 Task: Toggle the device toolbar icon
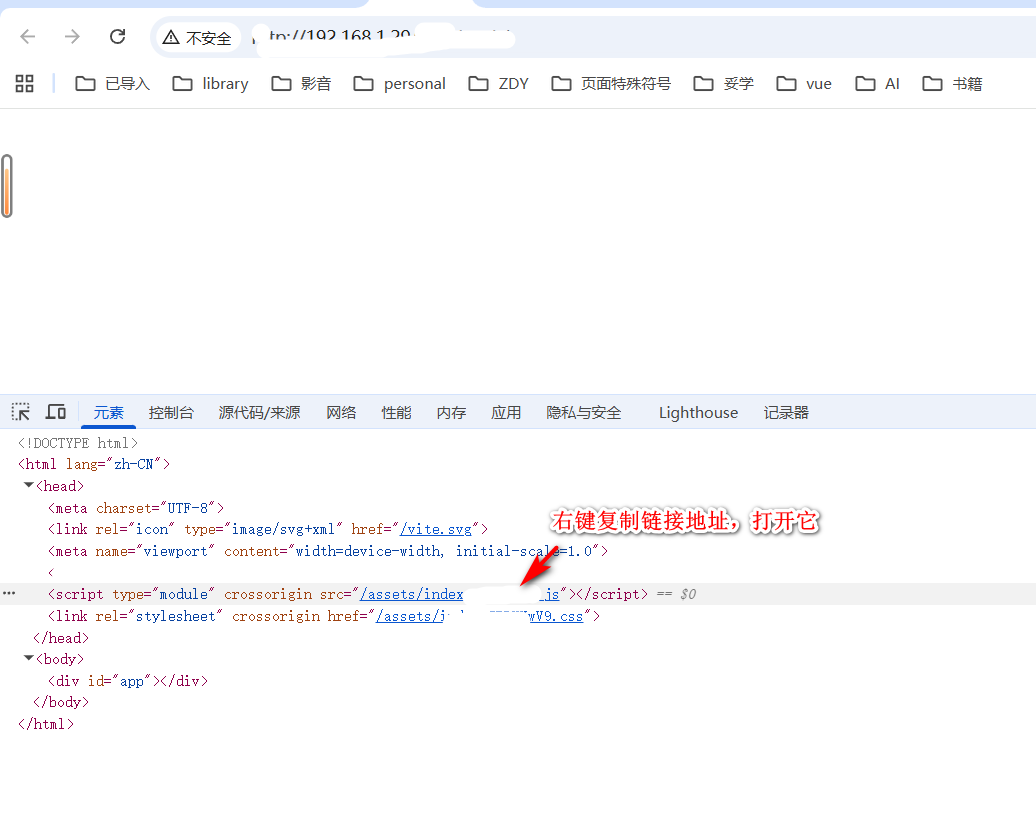pyautogui.click(x=56, y=412)
